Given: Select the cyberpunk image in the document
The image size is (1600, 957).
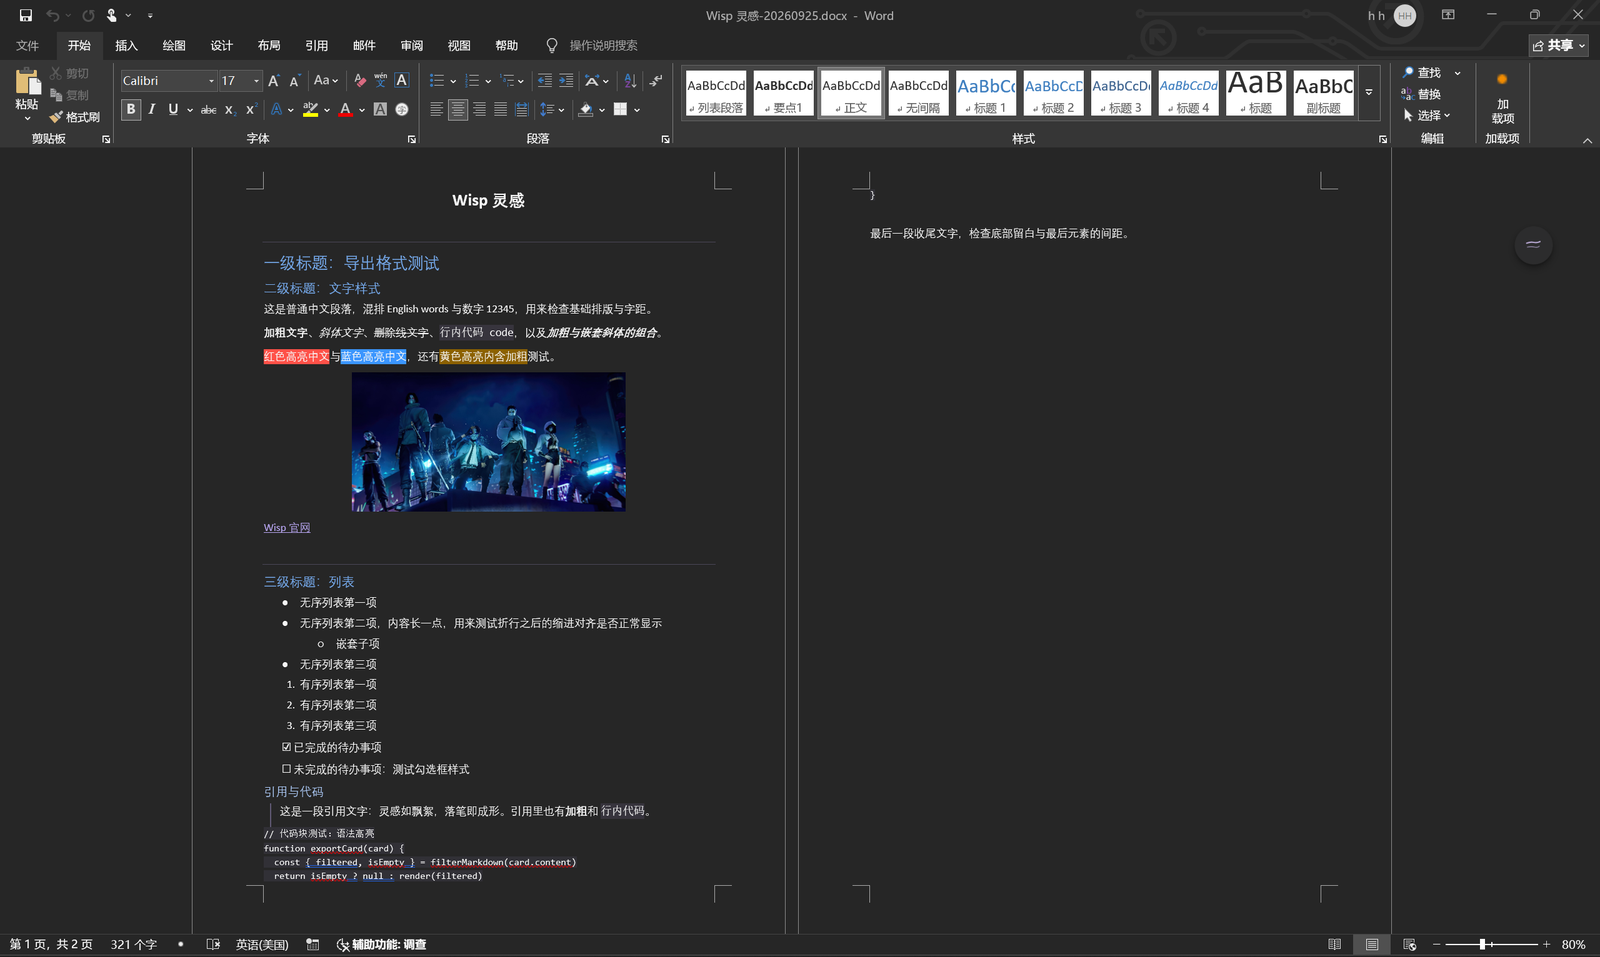Looking at the screenshot, I should pyautogui.click(x=489, y=442).
